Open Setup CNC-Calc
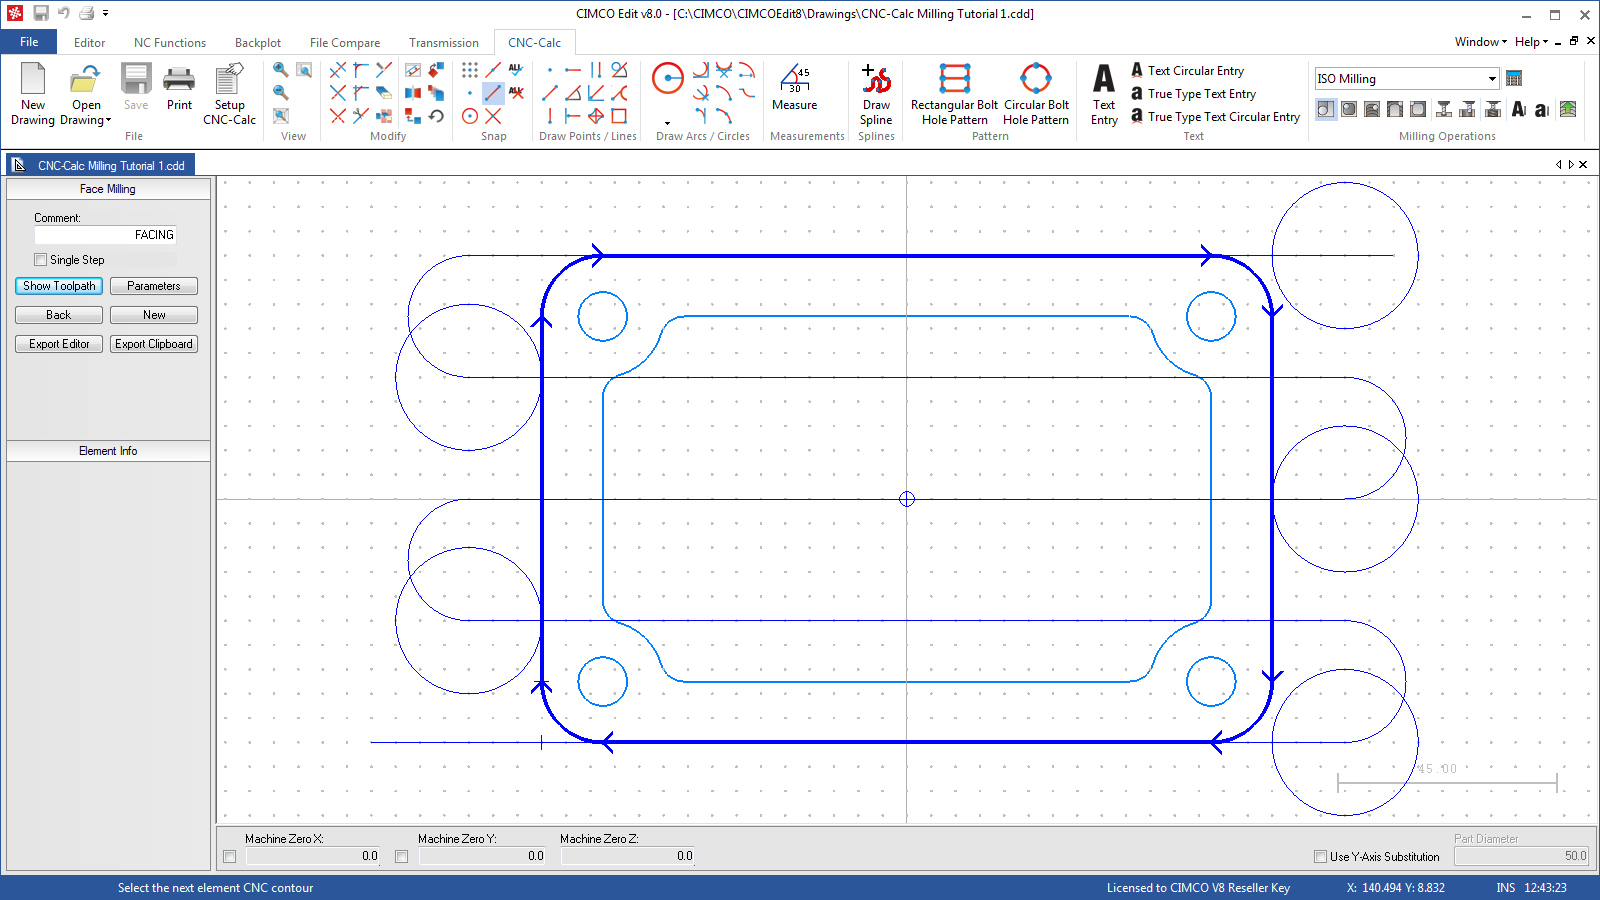 point(229,92)
